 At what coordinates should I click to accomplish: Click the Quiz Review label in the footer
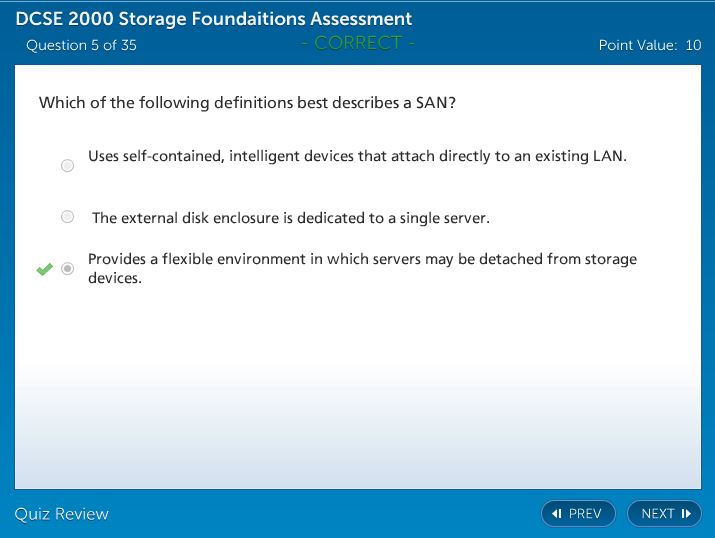(x=61, y=514)
